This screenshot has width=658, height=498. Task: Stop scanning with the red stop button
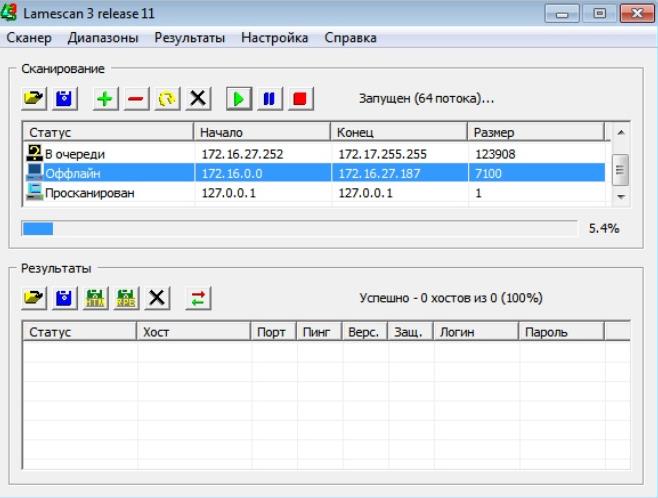coord(299,99)
